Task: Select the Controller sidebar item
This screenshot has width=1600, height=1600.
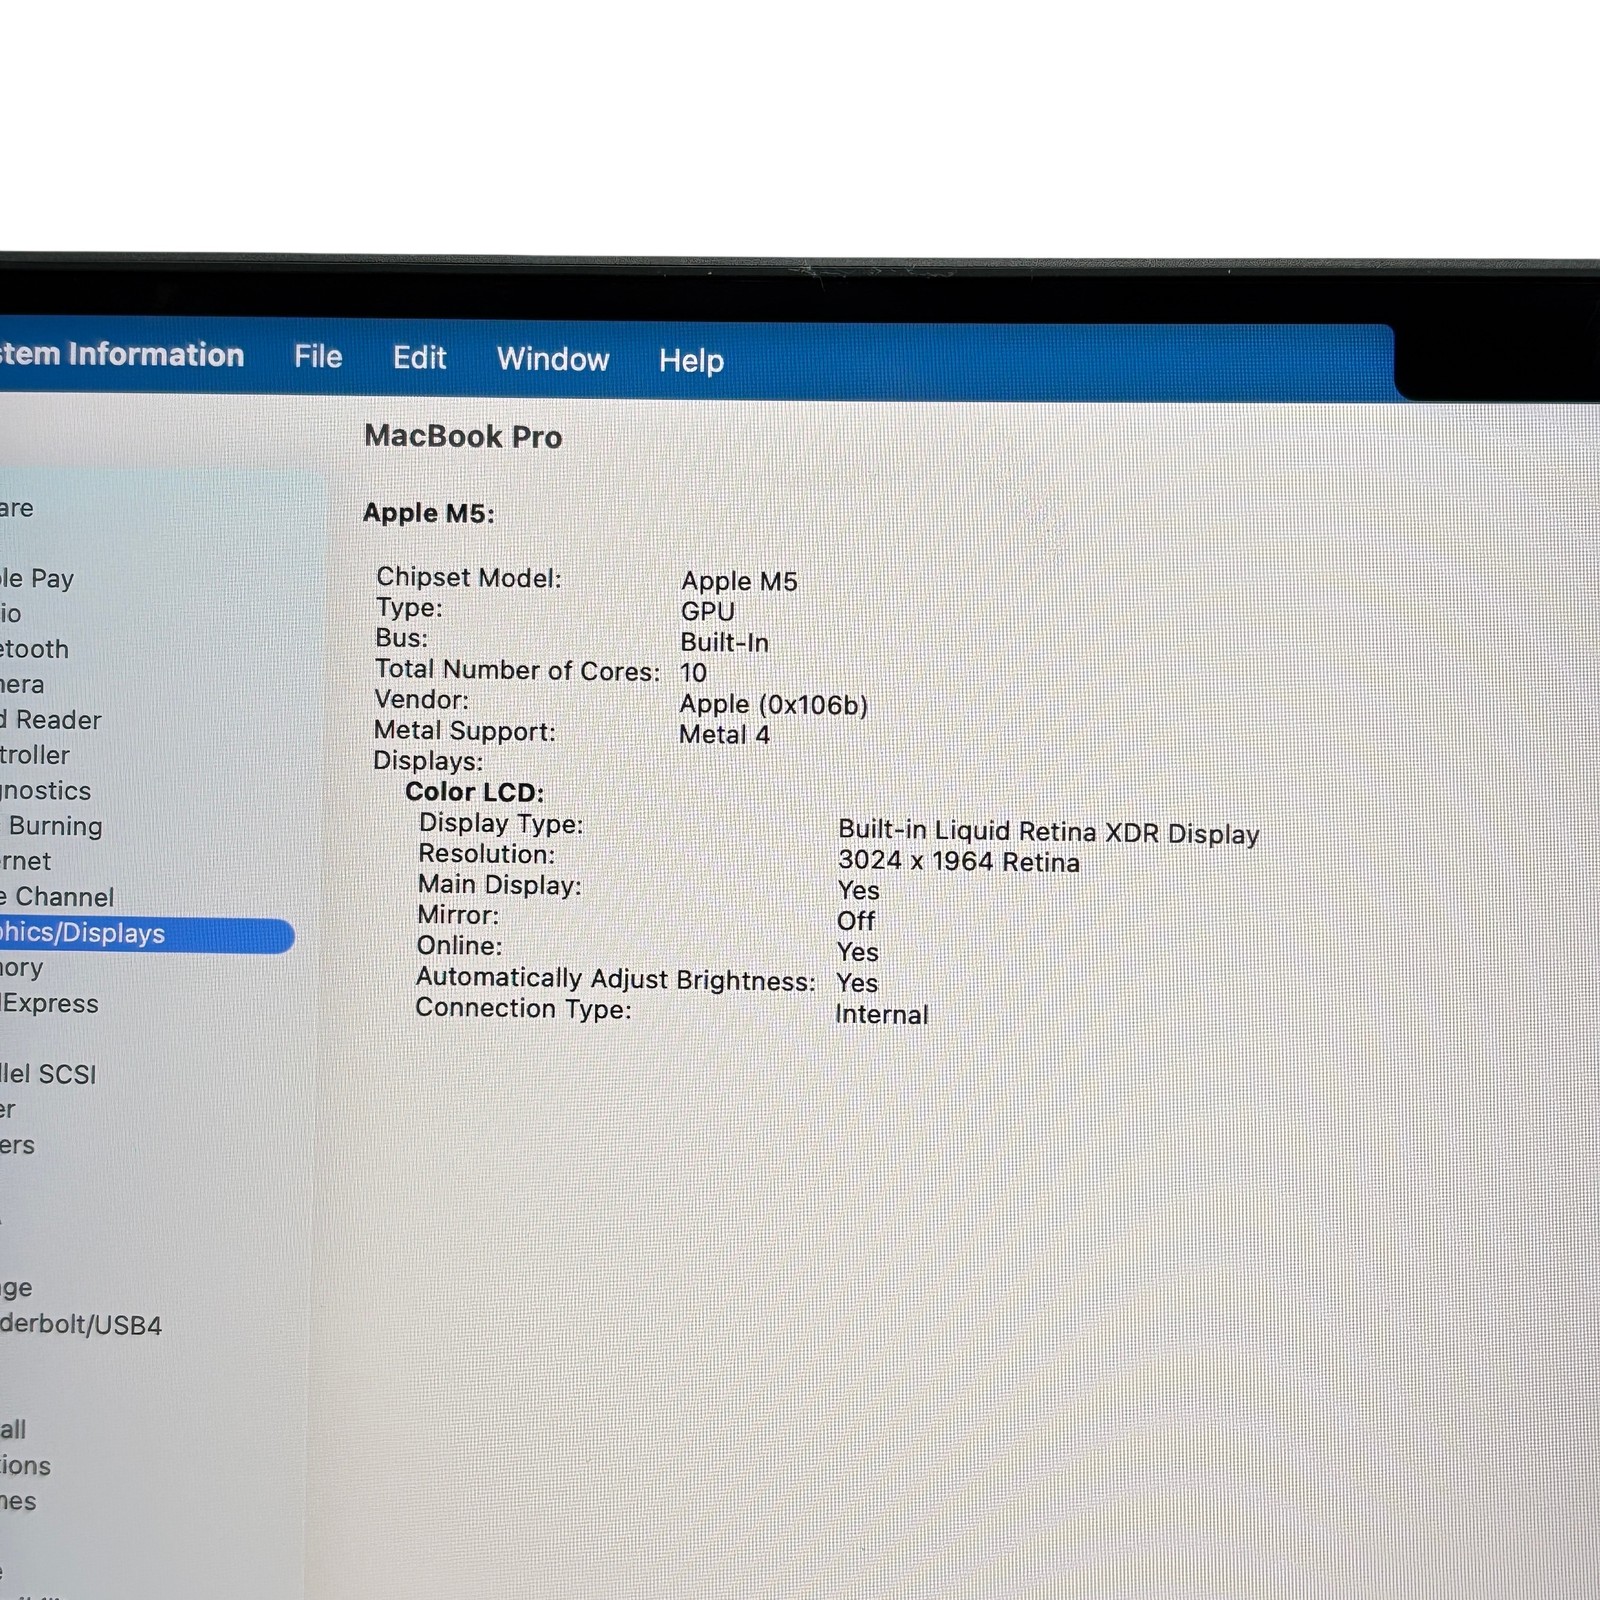Action: (x=35, y=755)
